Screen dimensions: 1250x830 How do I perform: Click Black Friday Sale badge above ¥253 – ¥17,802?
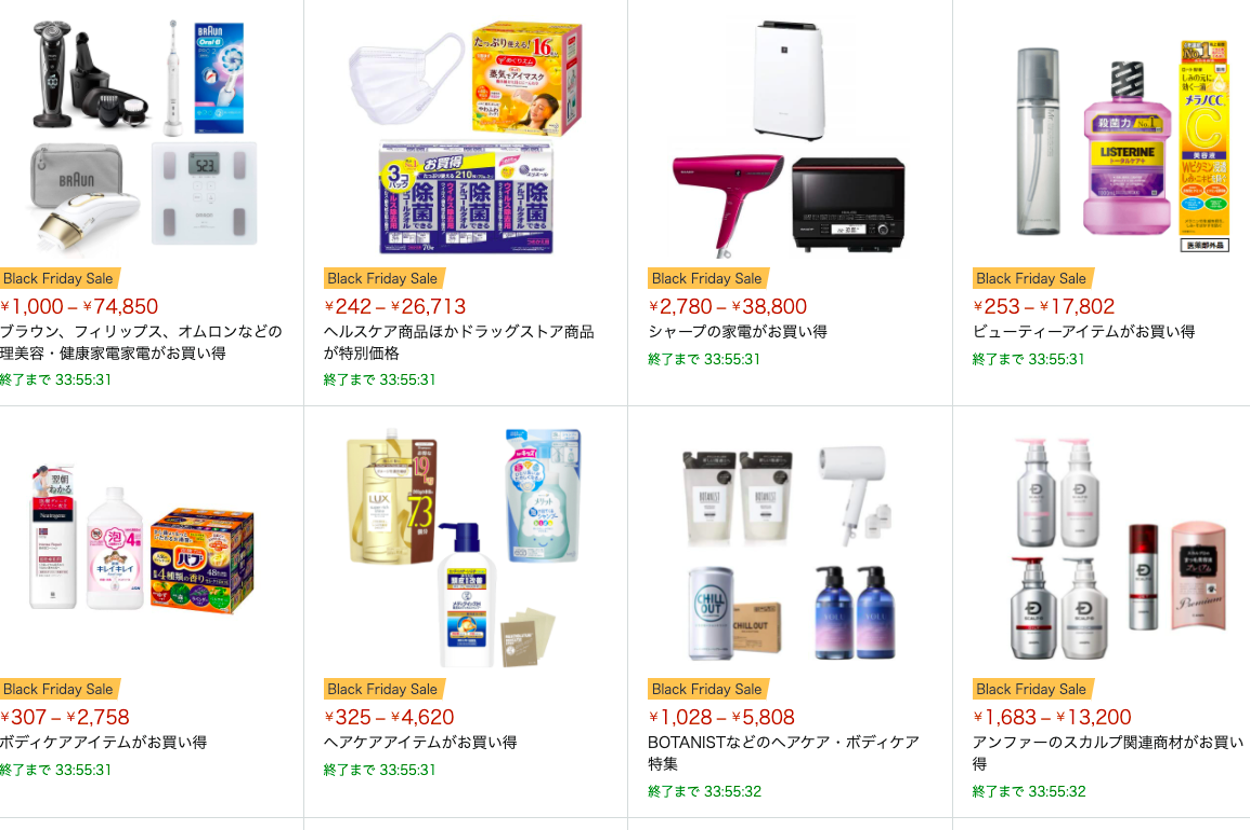pos(1031,279)
